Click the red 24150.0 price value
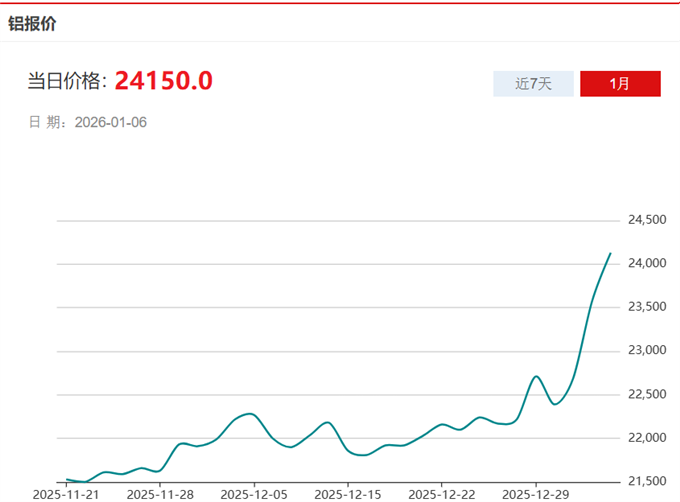Viewport: 680px width, 502px height. point(163,81)
